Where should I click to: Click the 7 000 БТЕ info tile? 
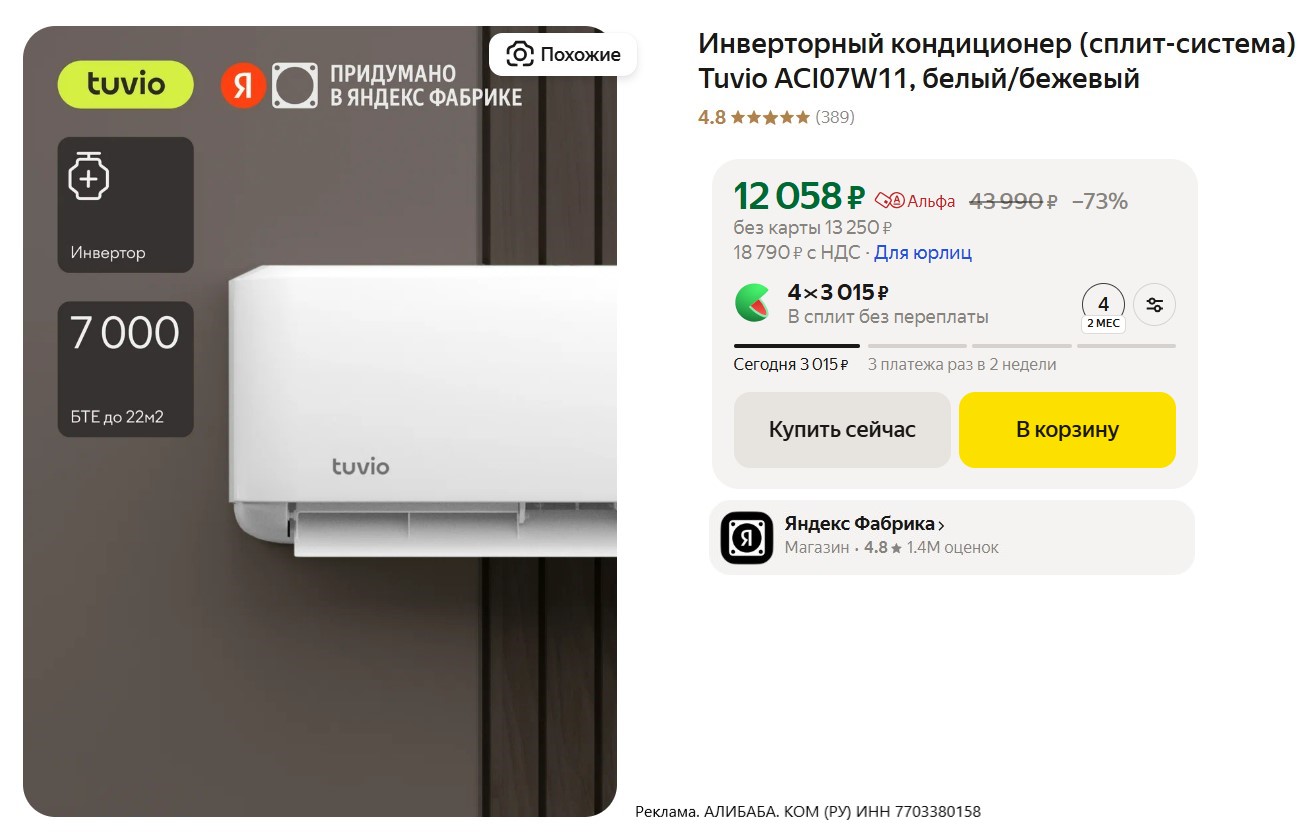126,369
